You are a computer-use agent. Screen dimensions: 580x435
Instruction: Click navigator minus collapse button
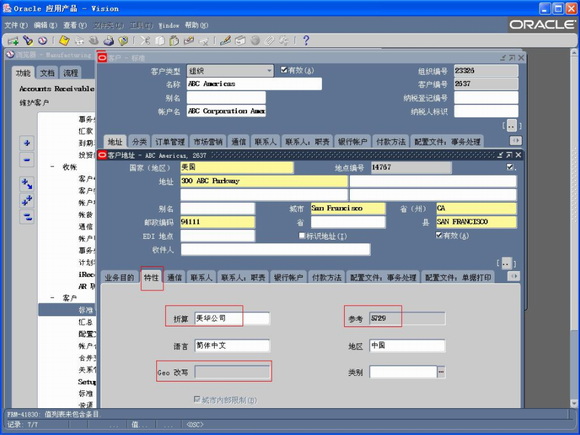pos(27,160)
